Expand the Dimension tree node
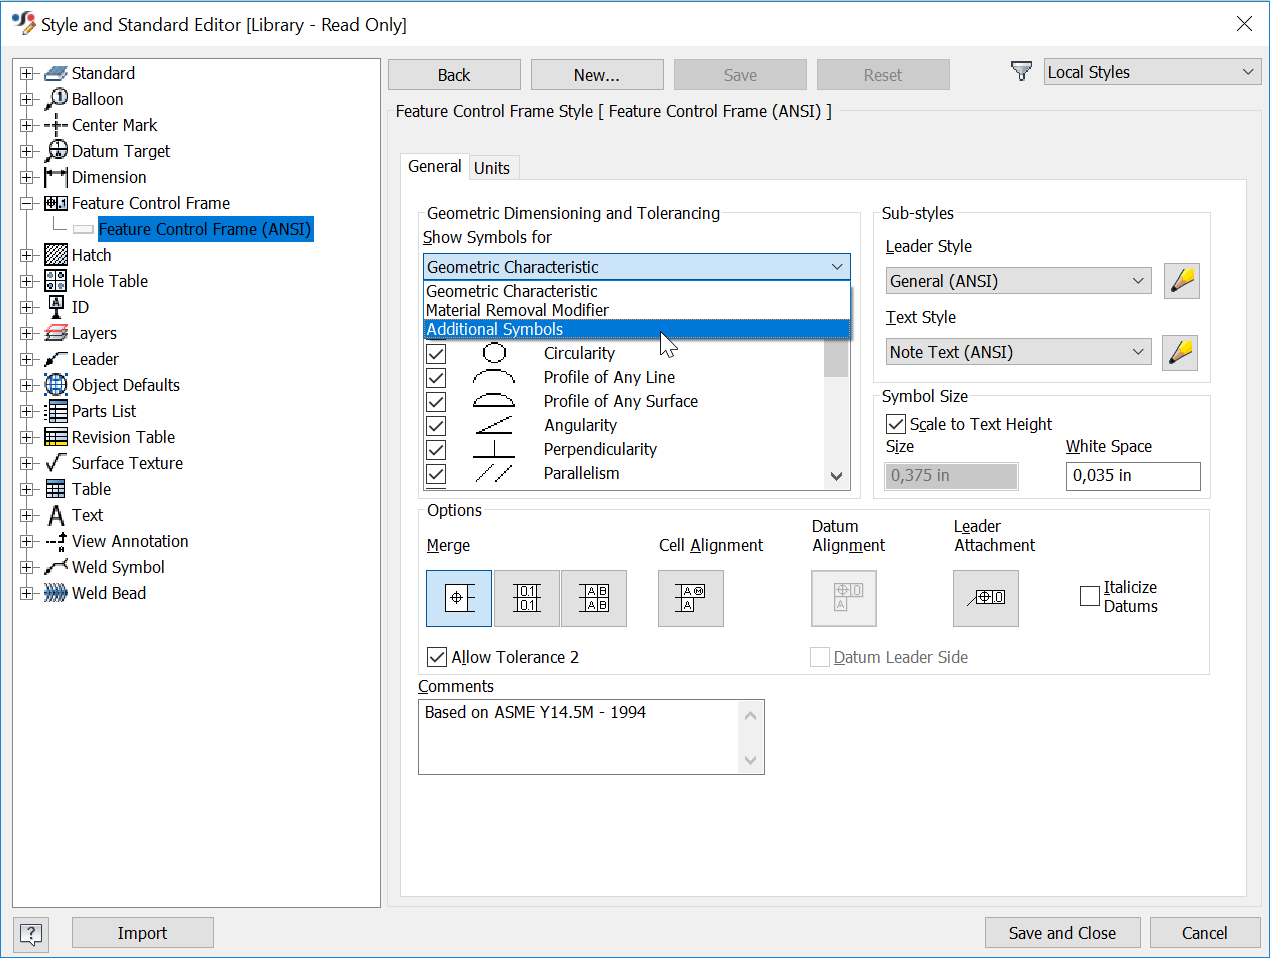Screen dimensions: 1270x958 [x=26, y=177]
